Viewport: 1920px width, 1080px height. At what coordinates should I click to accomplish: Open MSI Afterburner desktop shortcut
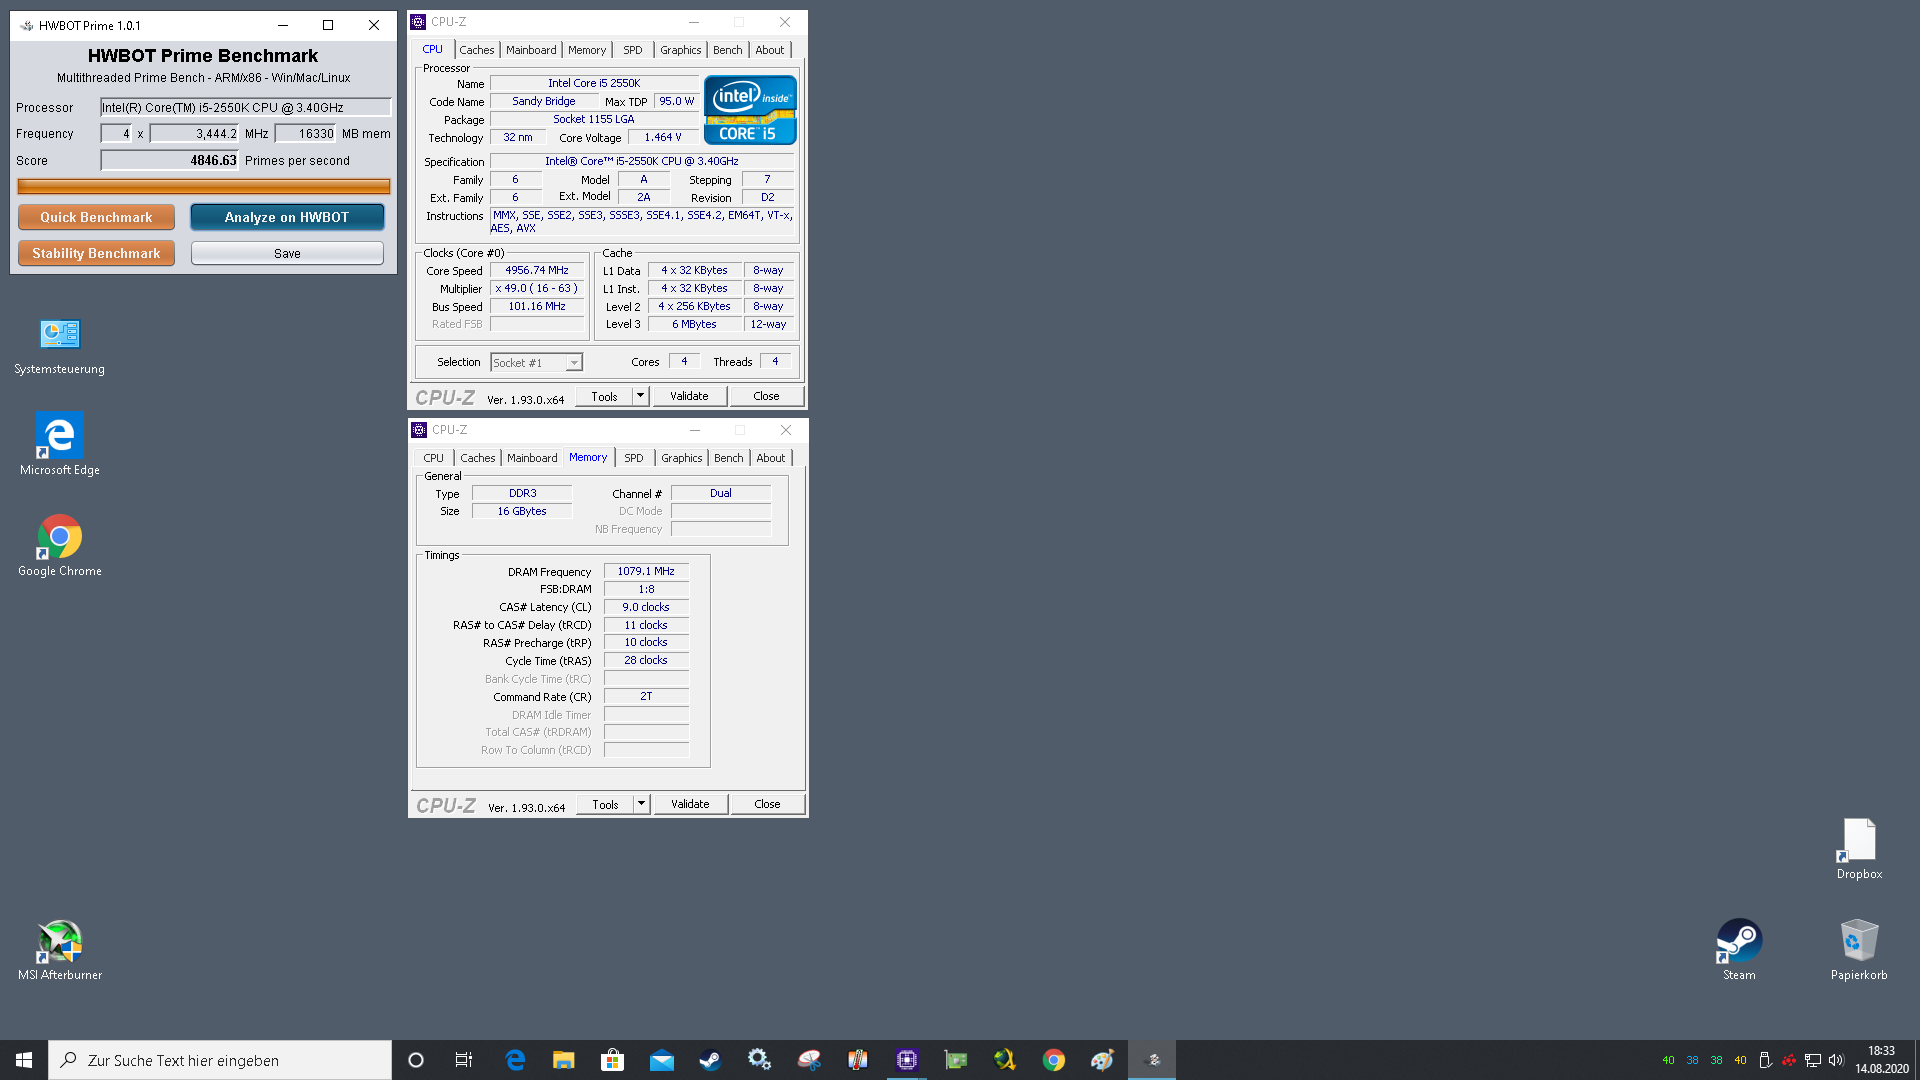point(59,950)
